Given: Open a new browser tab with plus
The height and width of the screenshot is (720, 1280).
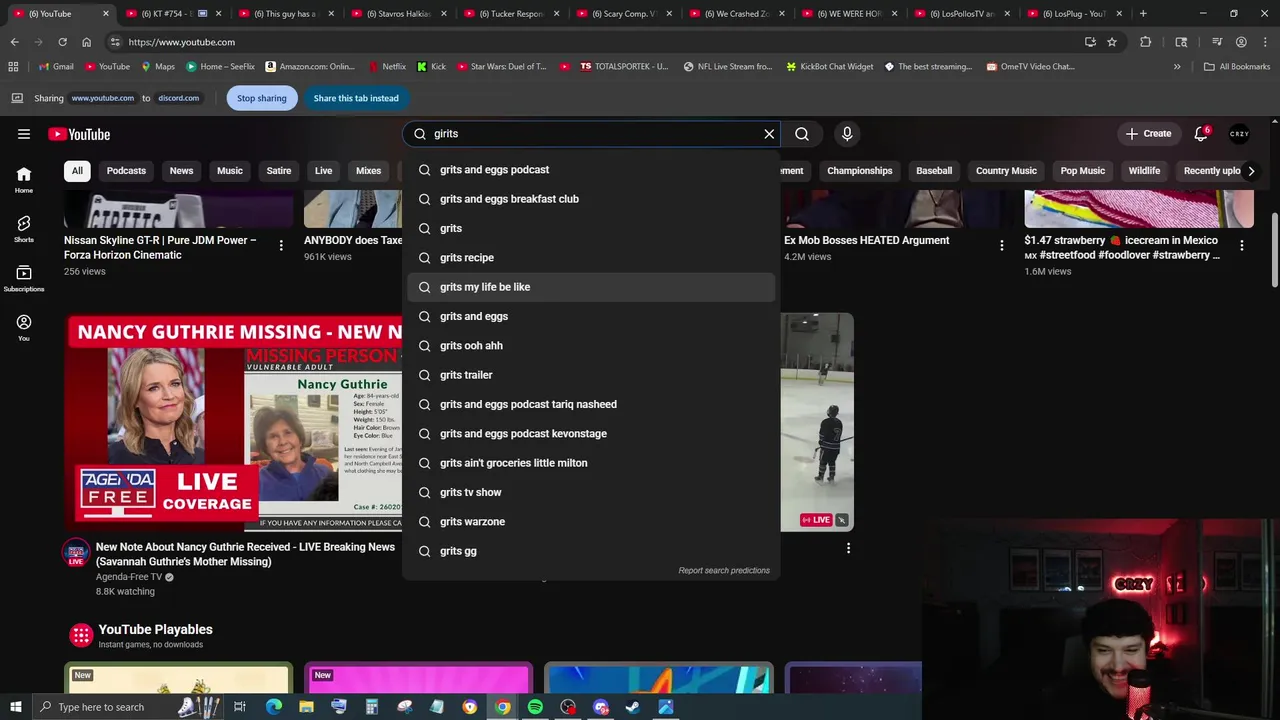Looking at the screenshot, I should point(1143,14).
